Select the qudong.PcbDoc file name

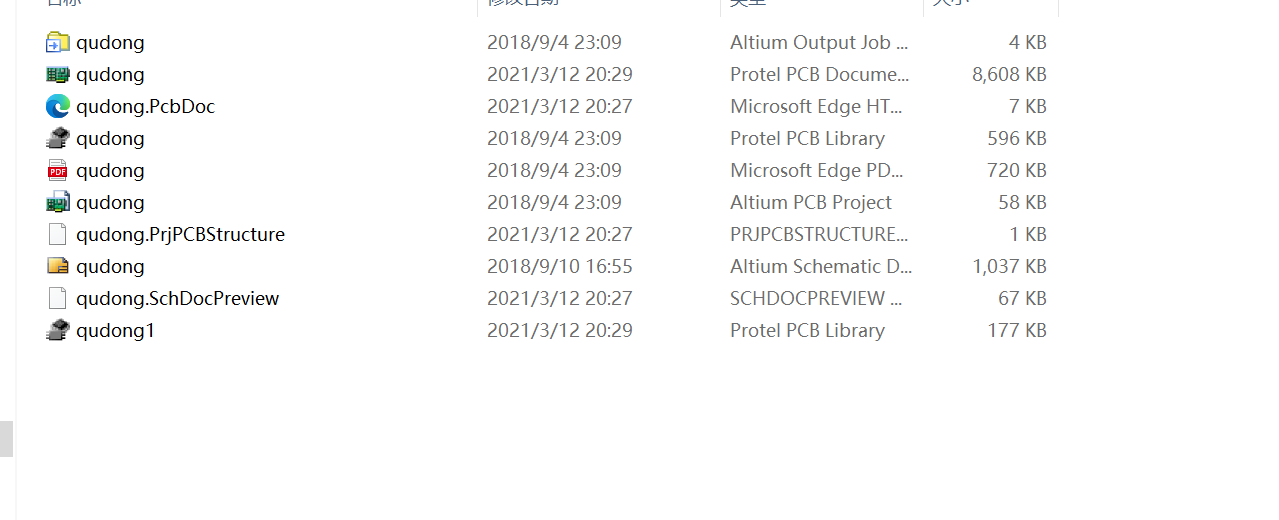pyautogui.click(x=145, y=106)
